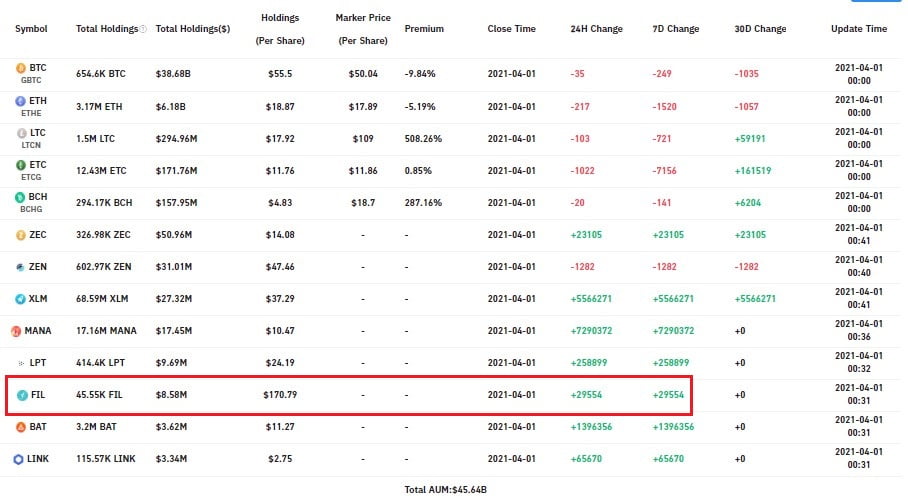Click the BCH coin icon
The image size is (908, 501).
click(x=20, y=197)
